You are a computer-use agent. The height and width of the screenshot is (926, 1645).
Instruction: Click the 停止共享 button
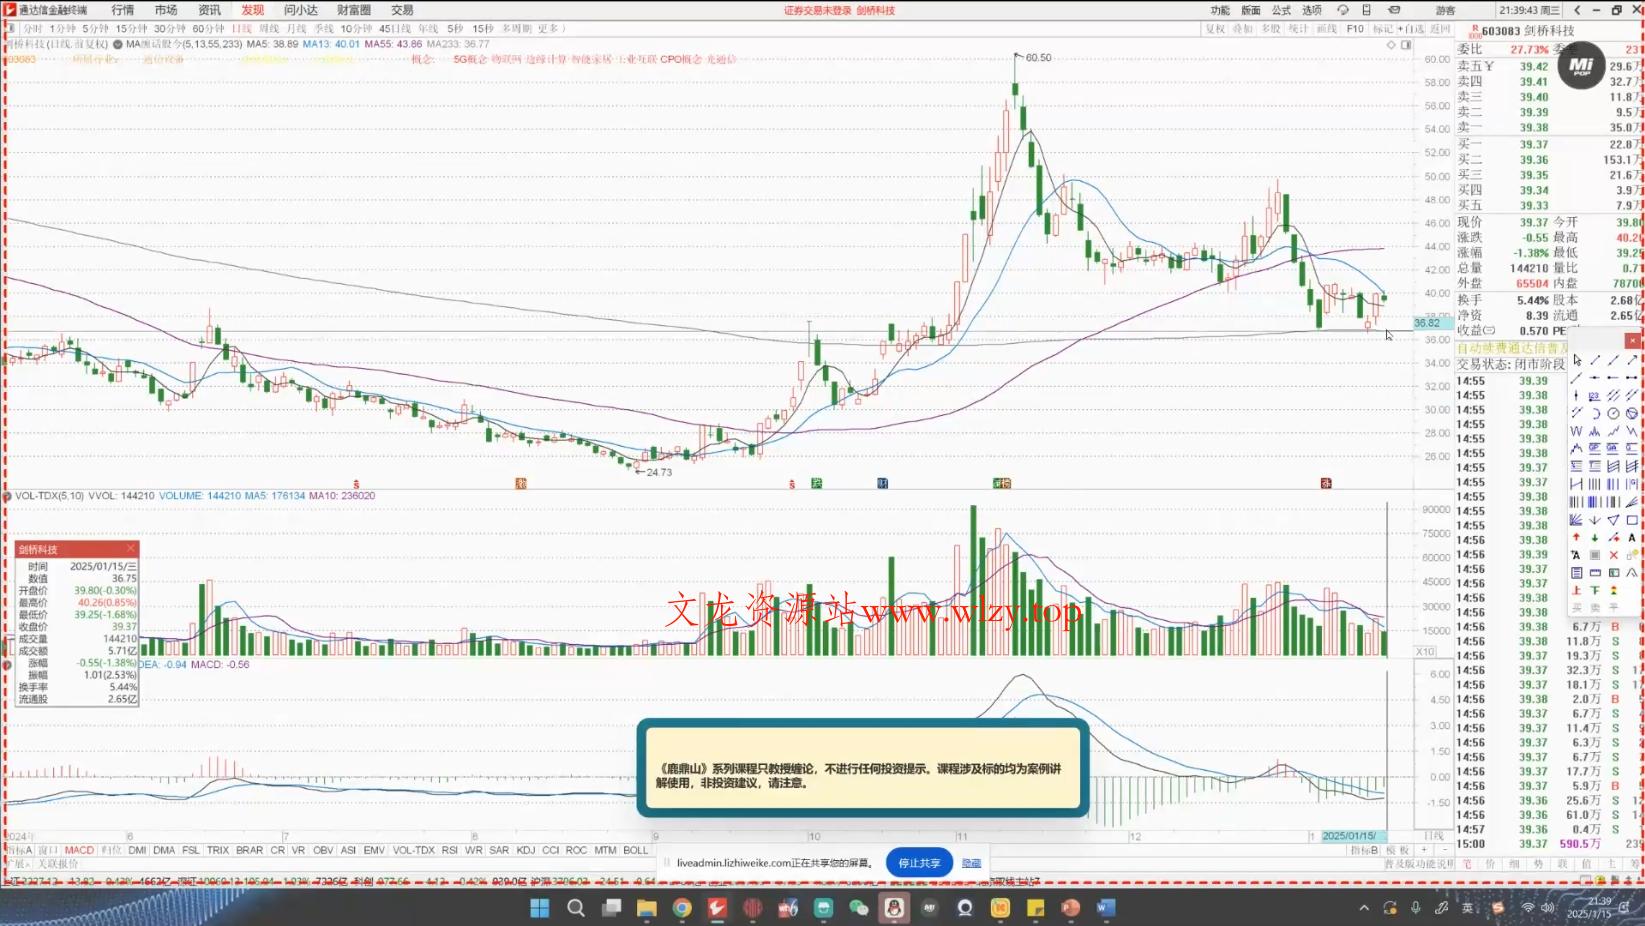click(918, 863)
